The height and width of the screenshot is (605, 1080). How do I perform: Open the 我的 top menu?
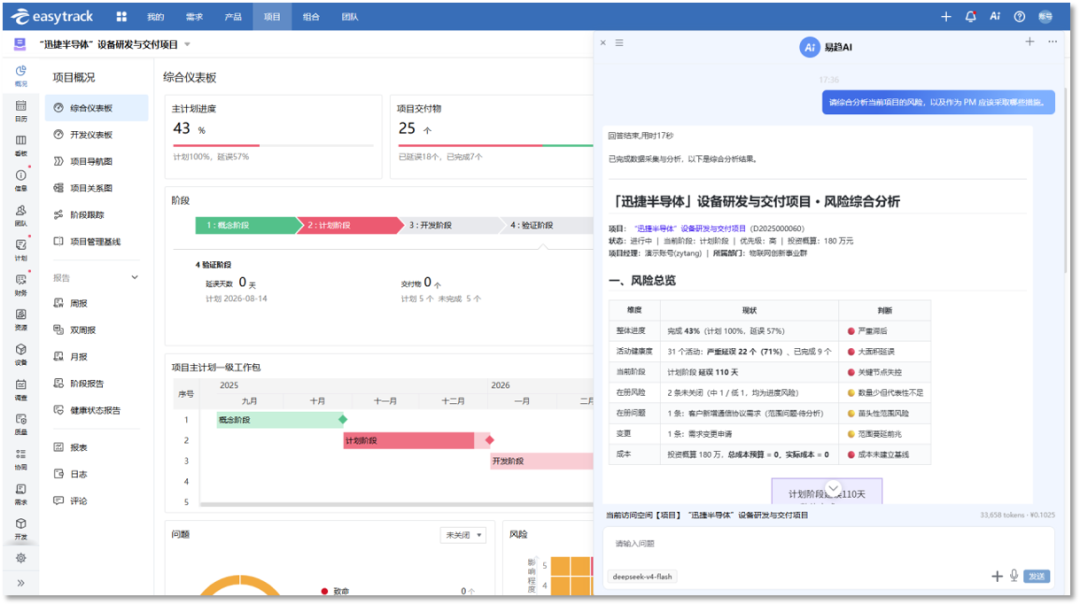156,17
